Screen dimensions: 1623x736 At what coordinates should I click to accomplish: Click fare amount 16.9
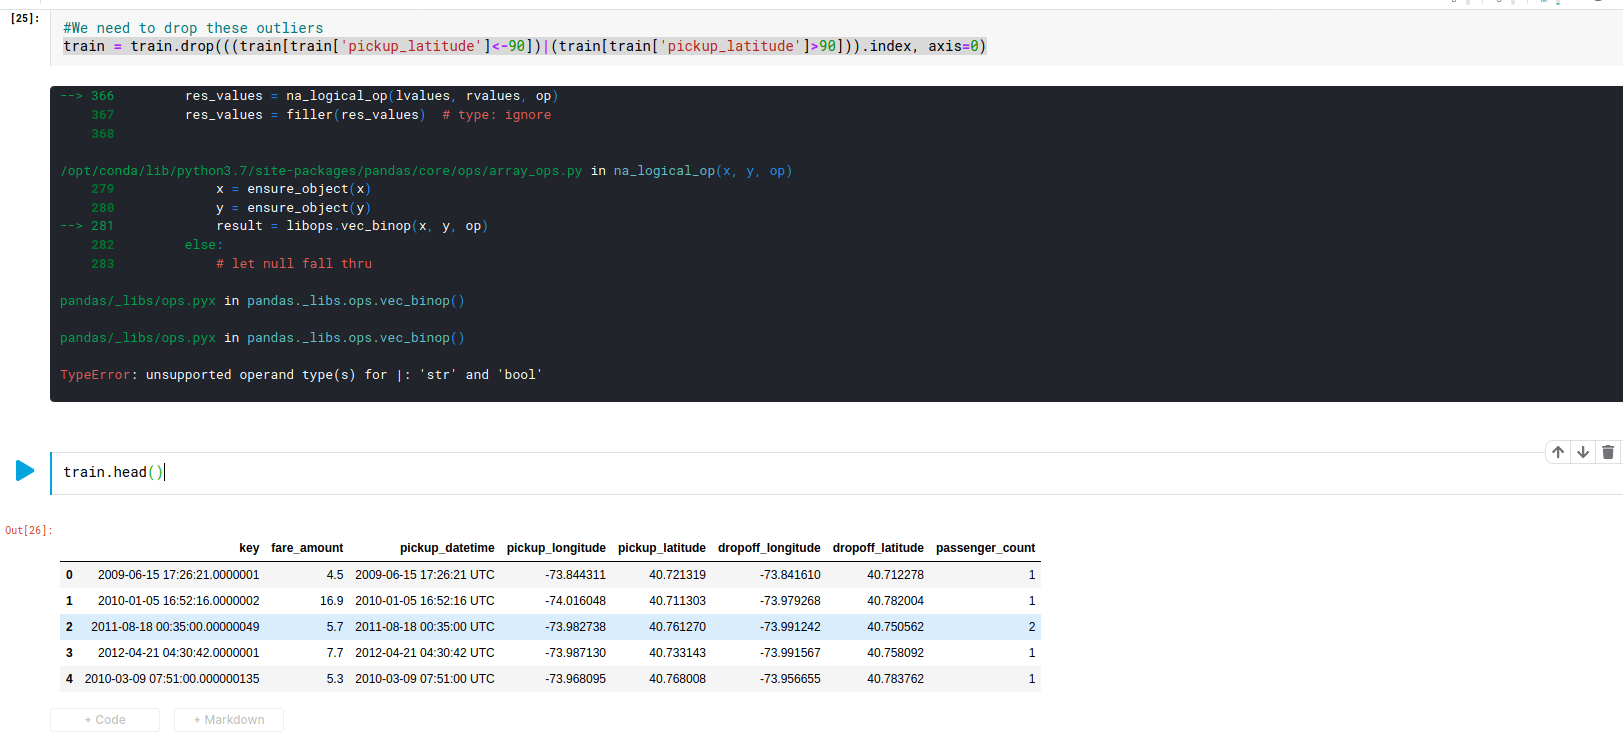tap(332, 601)
